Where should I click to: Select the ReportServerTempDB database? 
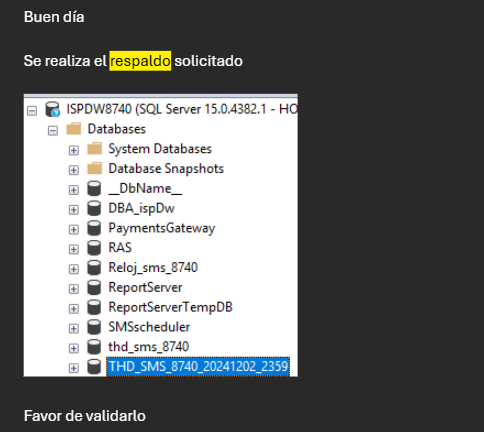coord(170,307)
